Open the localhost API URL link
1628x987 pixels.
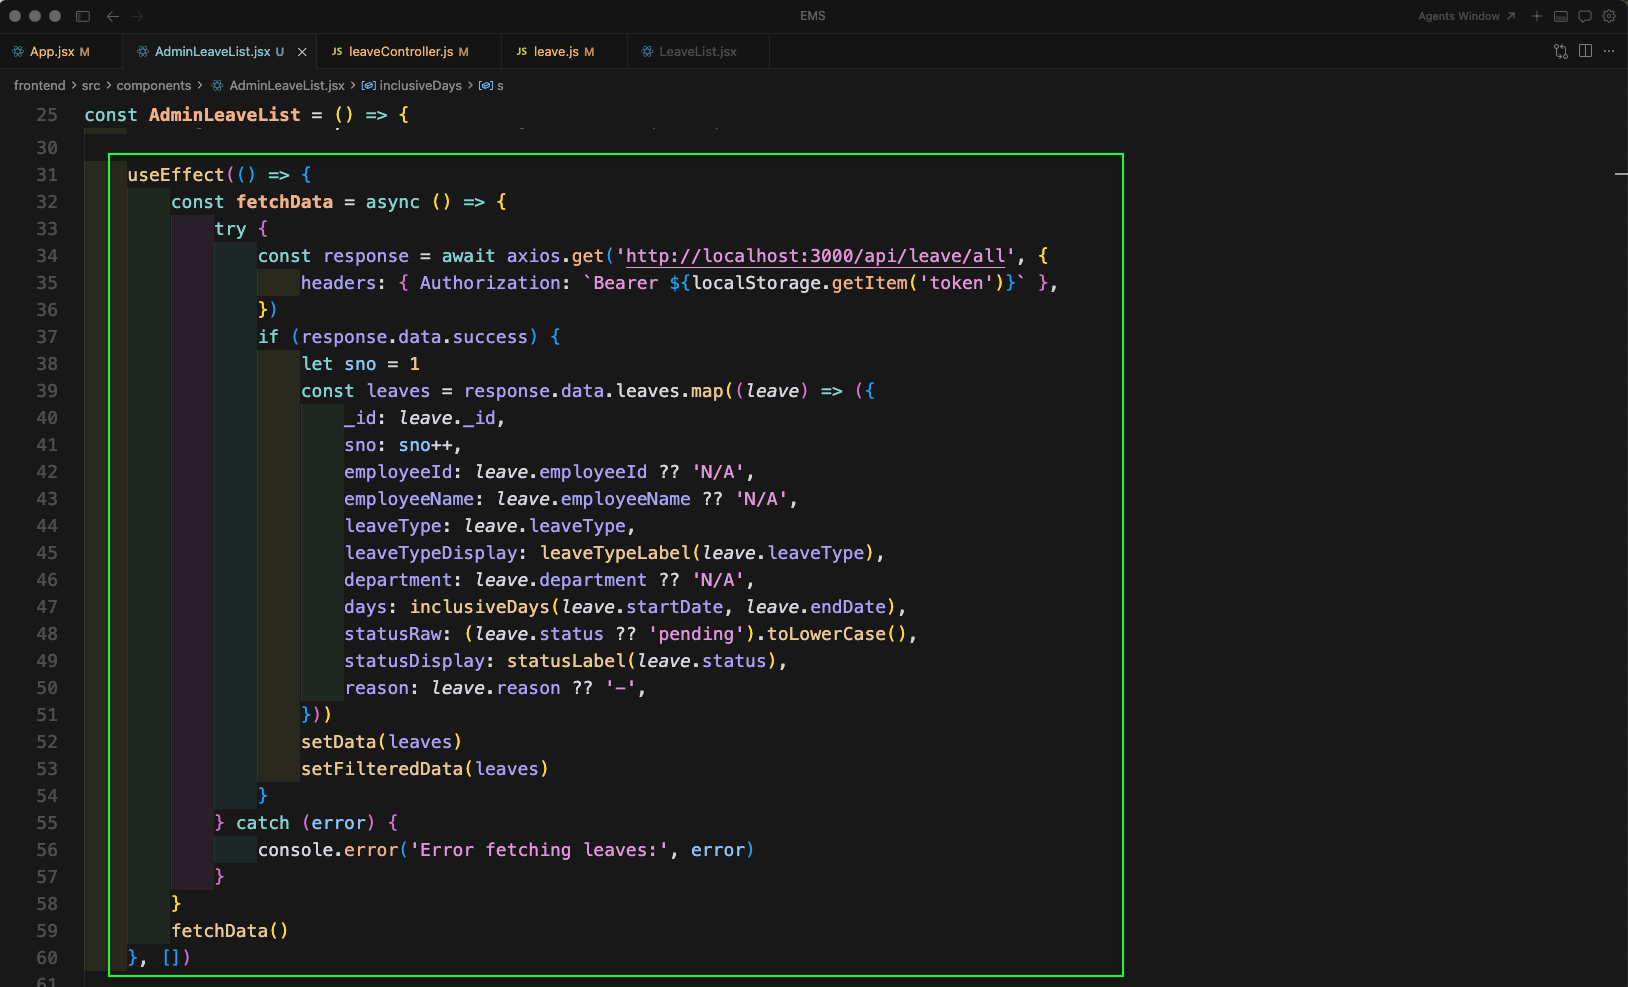click(x=815, y=256)
